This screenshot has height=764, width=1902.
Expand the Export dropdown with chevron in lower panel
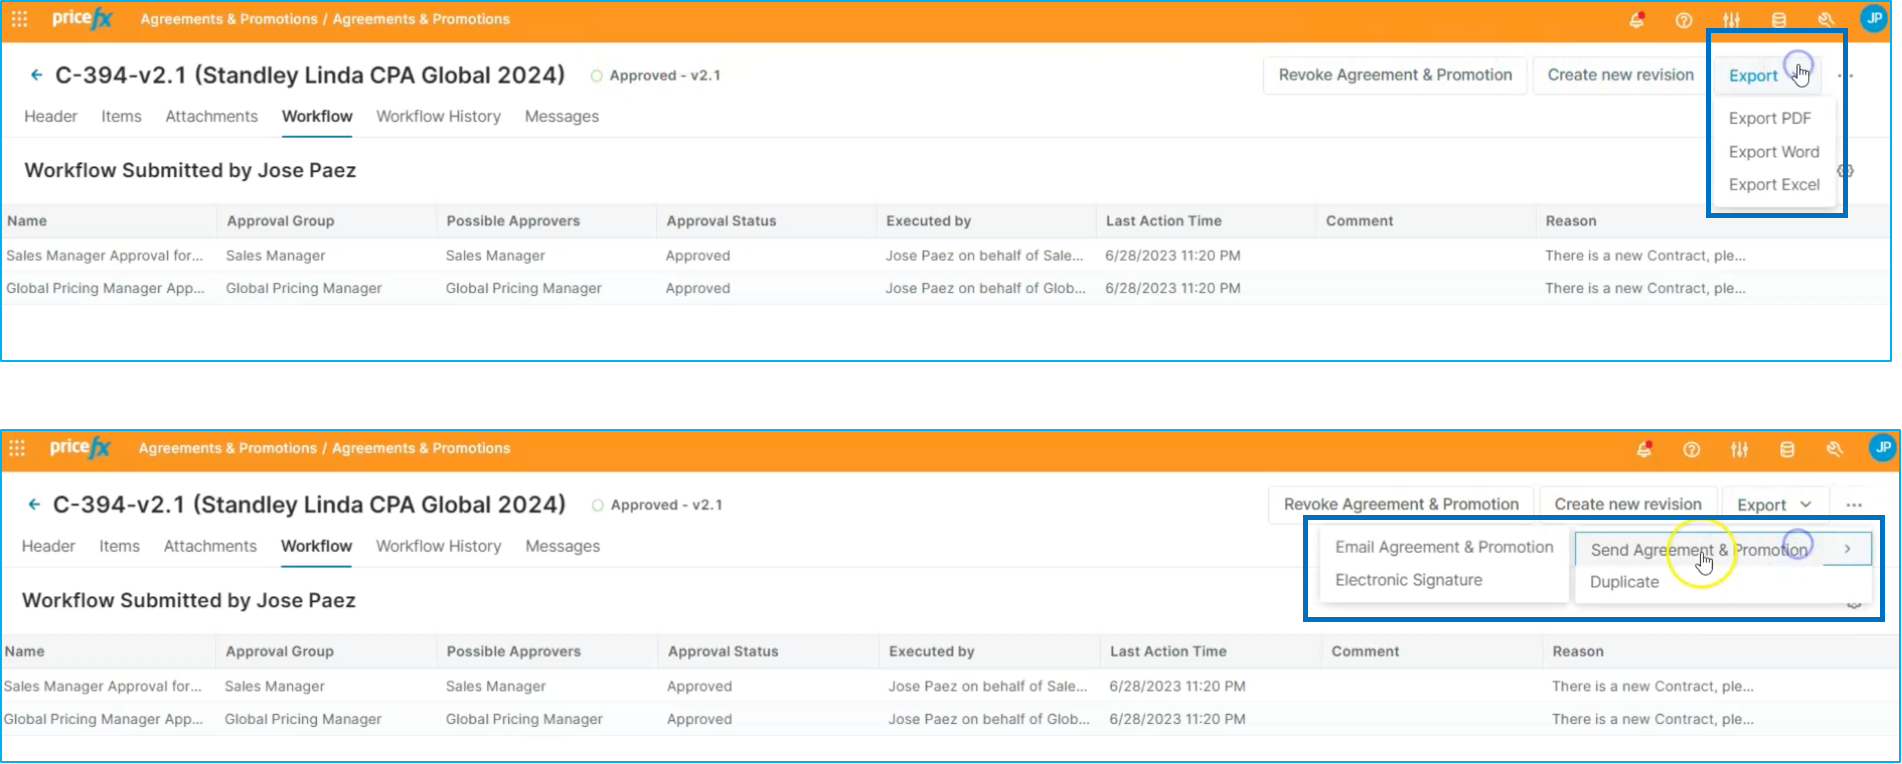[1773, 505]
